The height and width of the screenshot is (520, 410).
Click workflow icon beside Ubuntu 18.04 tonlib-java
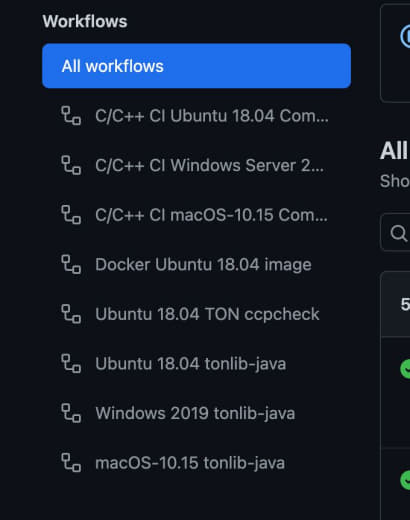point(71,364)
